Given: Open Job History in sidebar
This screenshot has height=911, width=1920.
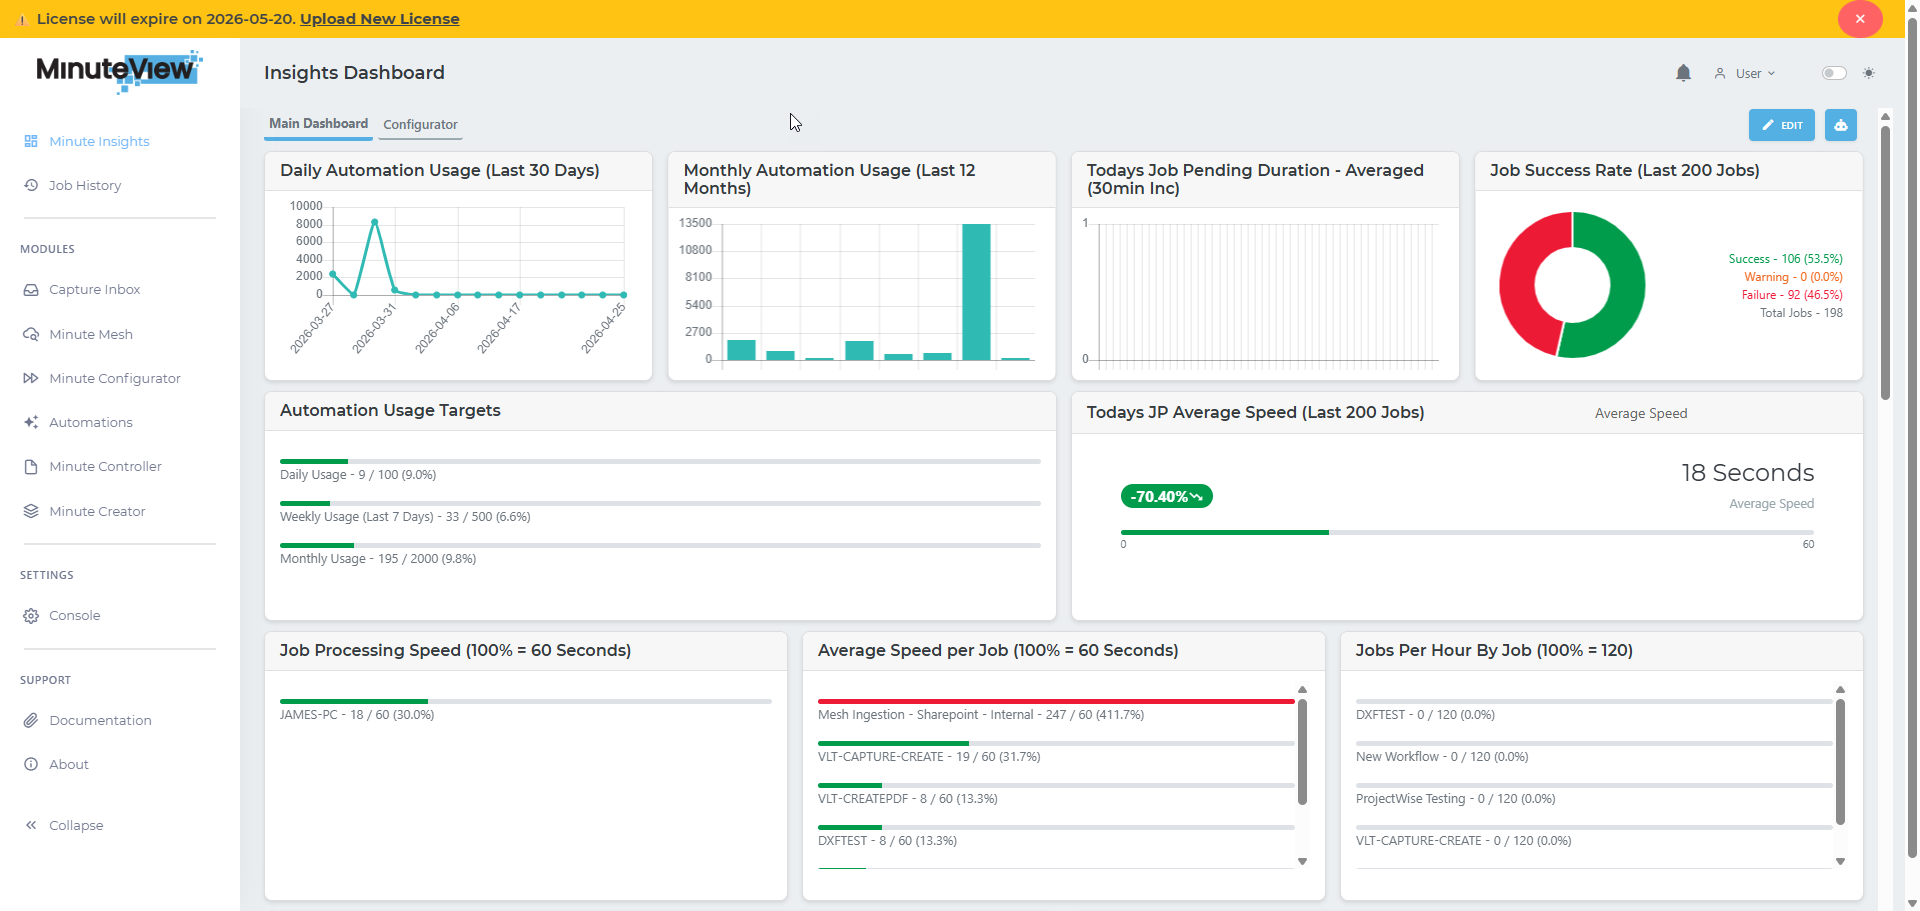Looking at the screenshot, I should point(85,185).
